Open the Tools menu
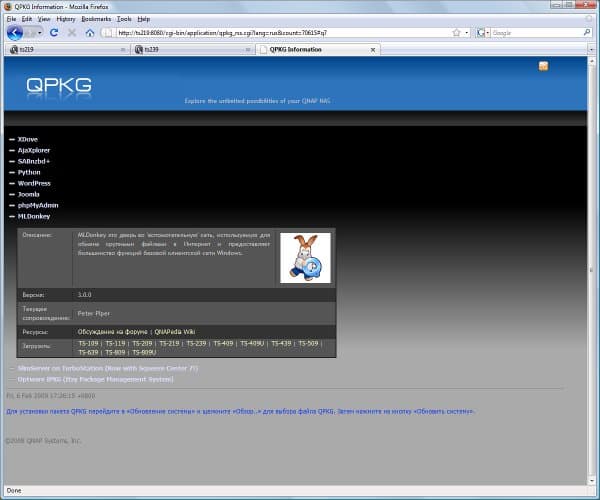600x500 pixels. [124, 19]
